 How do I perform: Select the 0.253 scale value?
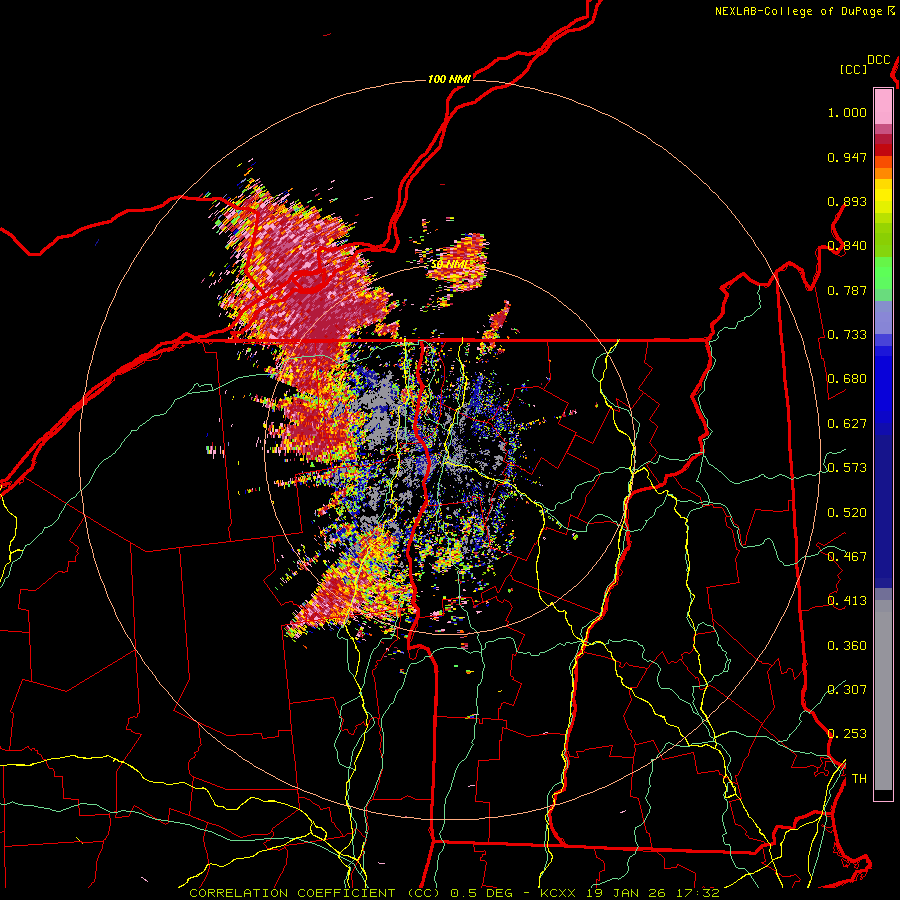[x=847, y=734]
